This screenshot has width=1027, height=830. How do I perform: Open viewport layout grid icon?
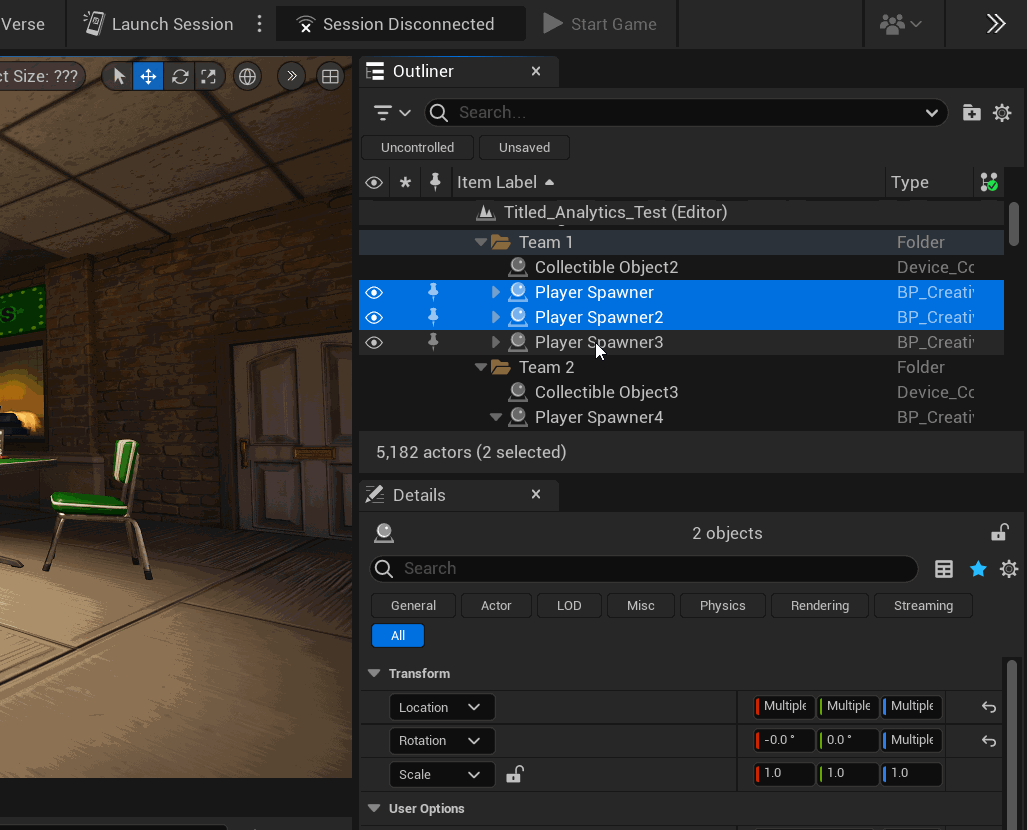pyautogui.click(x=331, y=77)
